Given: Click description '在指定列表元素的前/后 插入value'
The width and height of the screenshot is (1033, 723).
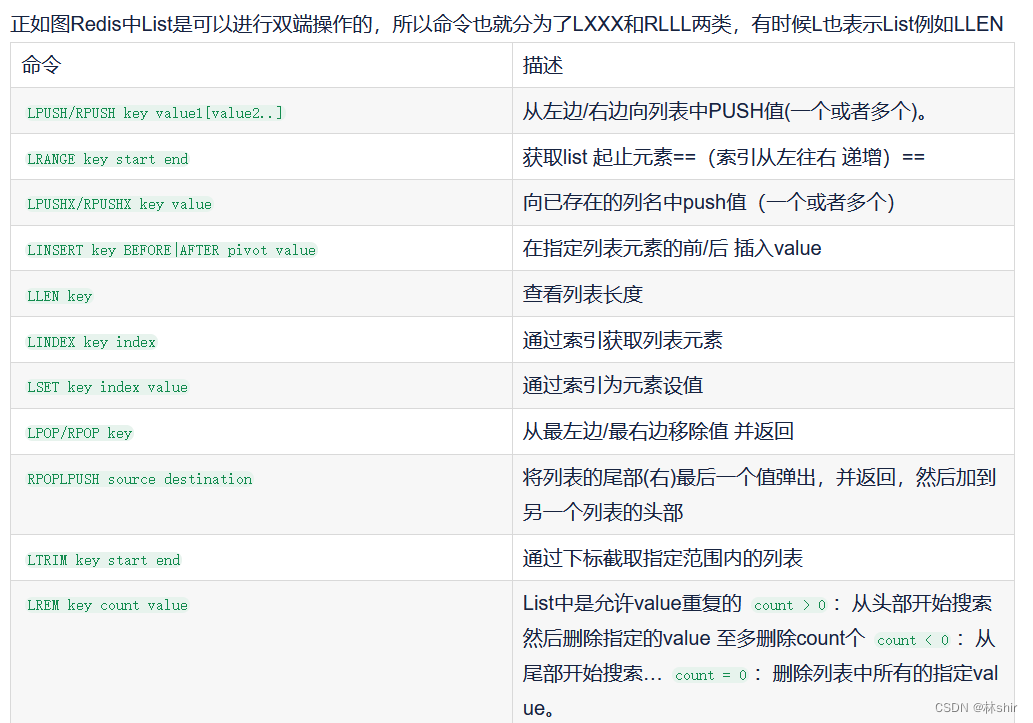Looking at the screenshot, I should click(672, 248).
